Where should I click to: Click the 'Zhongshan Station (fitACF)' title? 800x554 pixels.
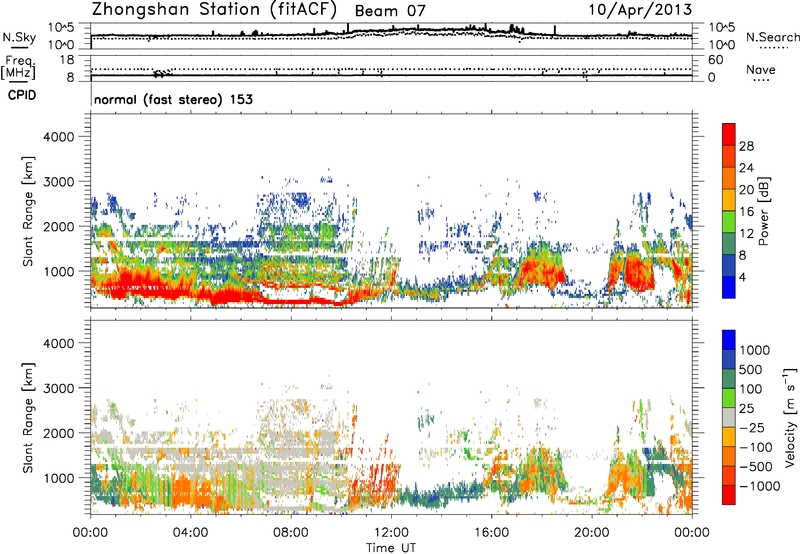pos(214,10)
